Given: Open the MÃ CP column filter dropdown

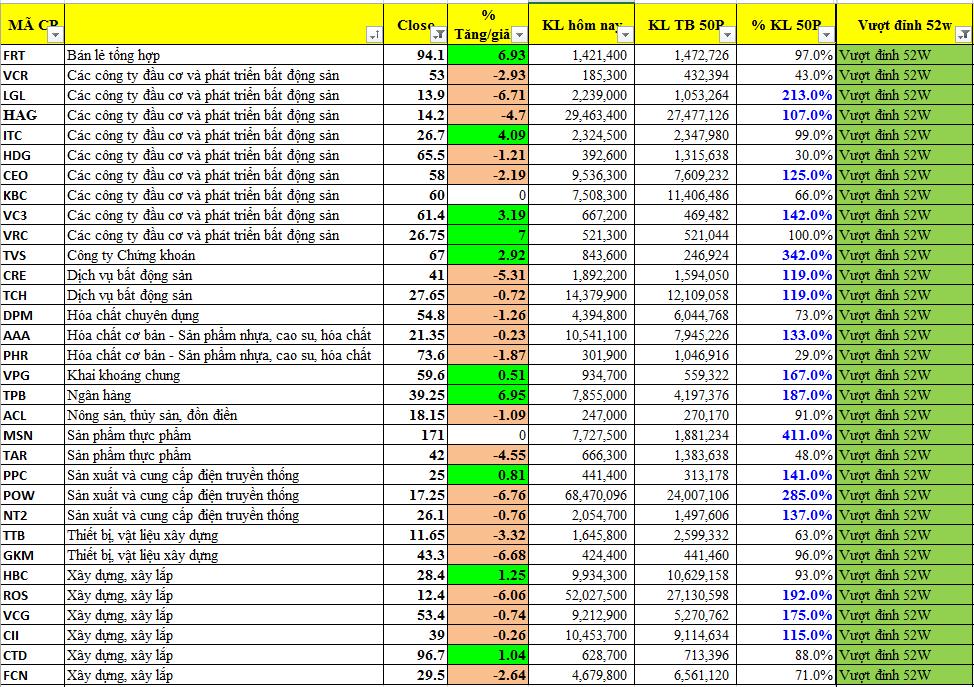Looking at the screenshot, I should tap(56, 35).
